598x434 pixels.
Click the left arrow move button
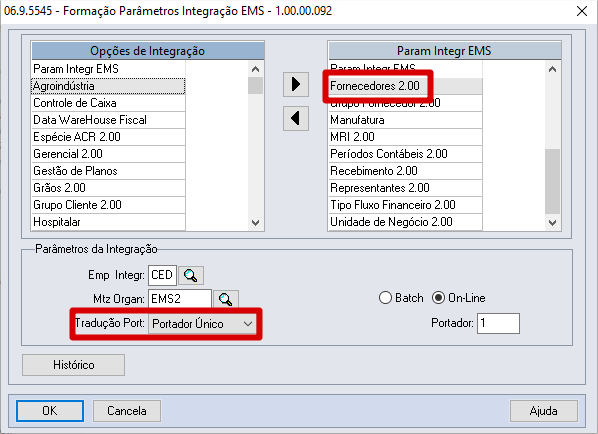tap(296, 118)
